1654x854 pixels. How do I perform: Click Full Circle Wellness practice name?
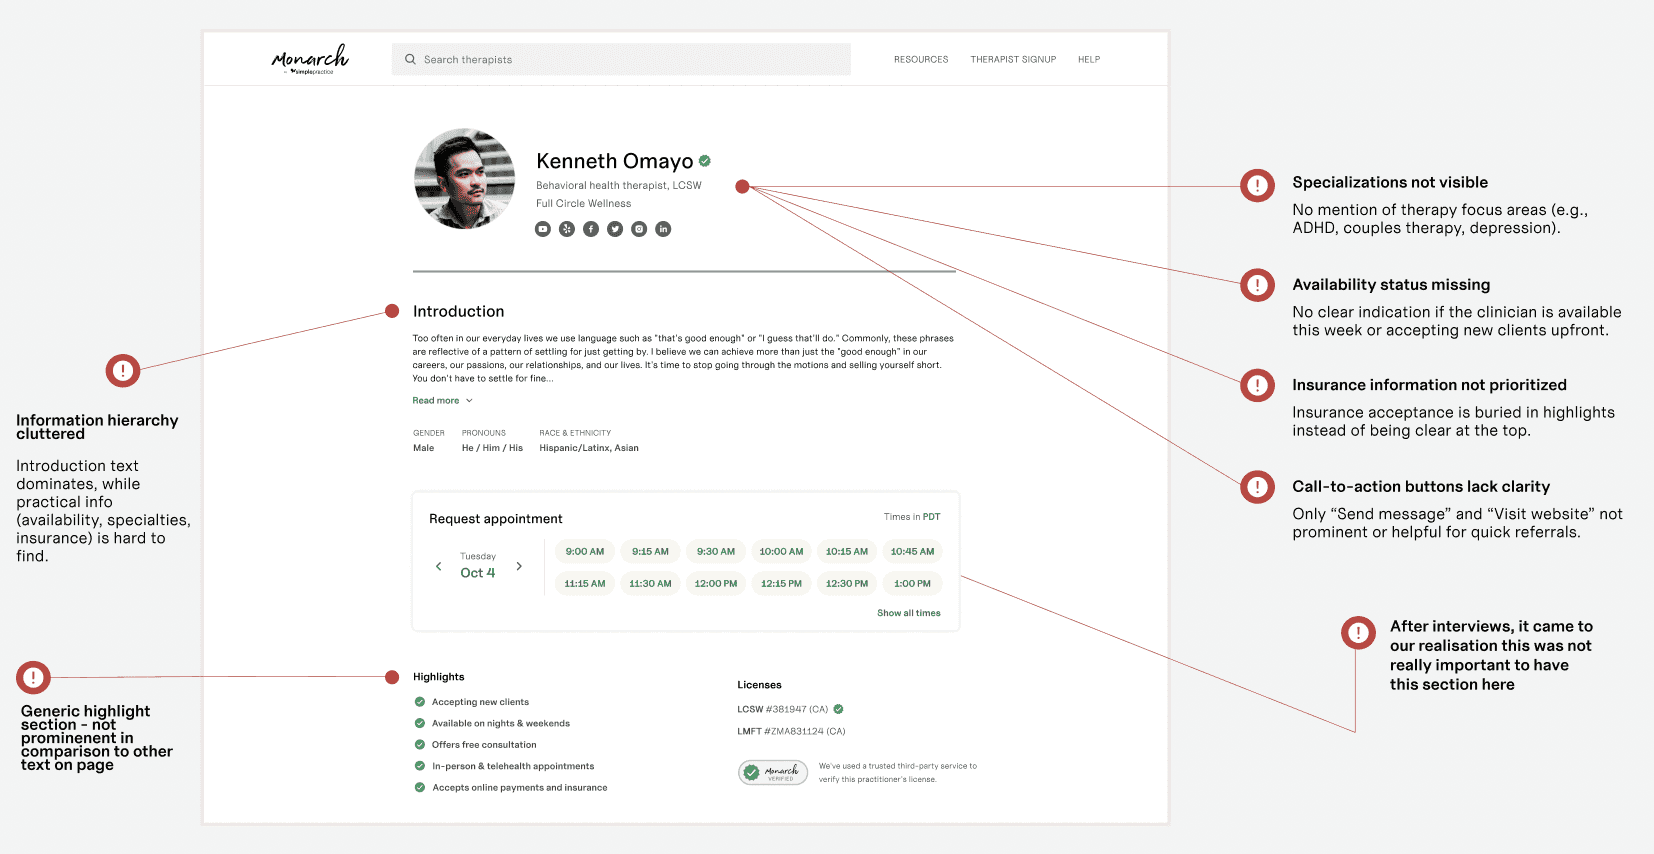click(x=583, y=203)
